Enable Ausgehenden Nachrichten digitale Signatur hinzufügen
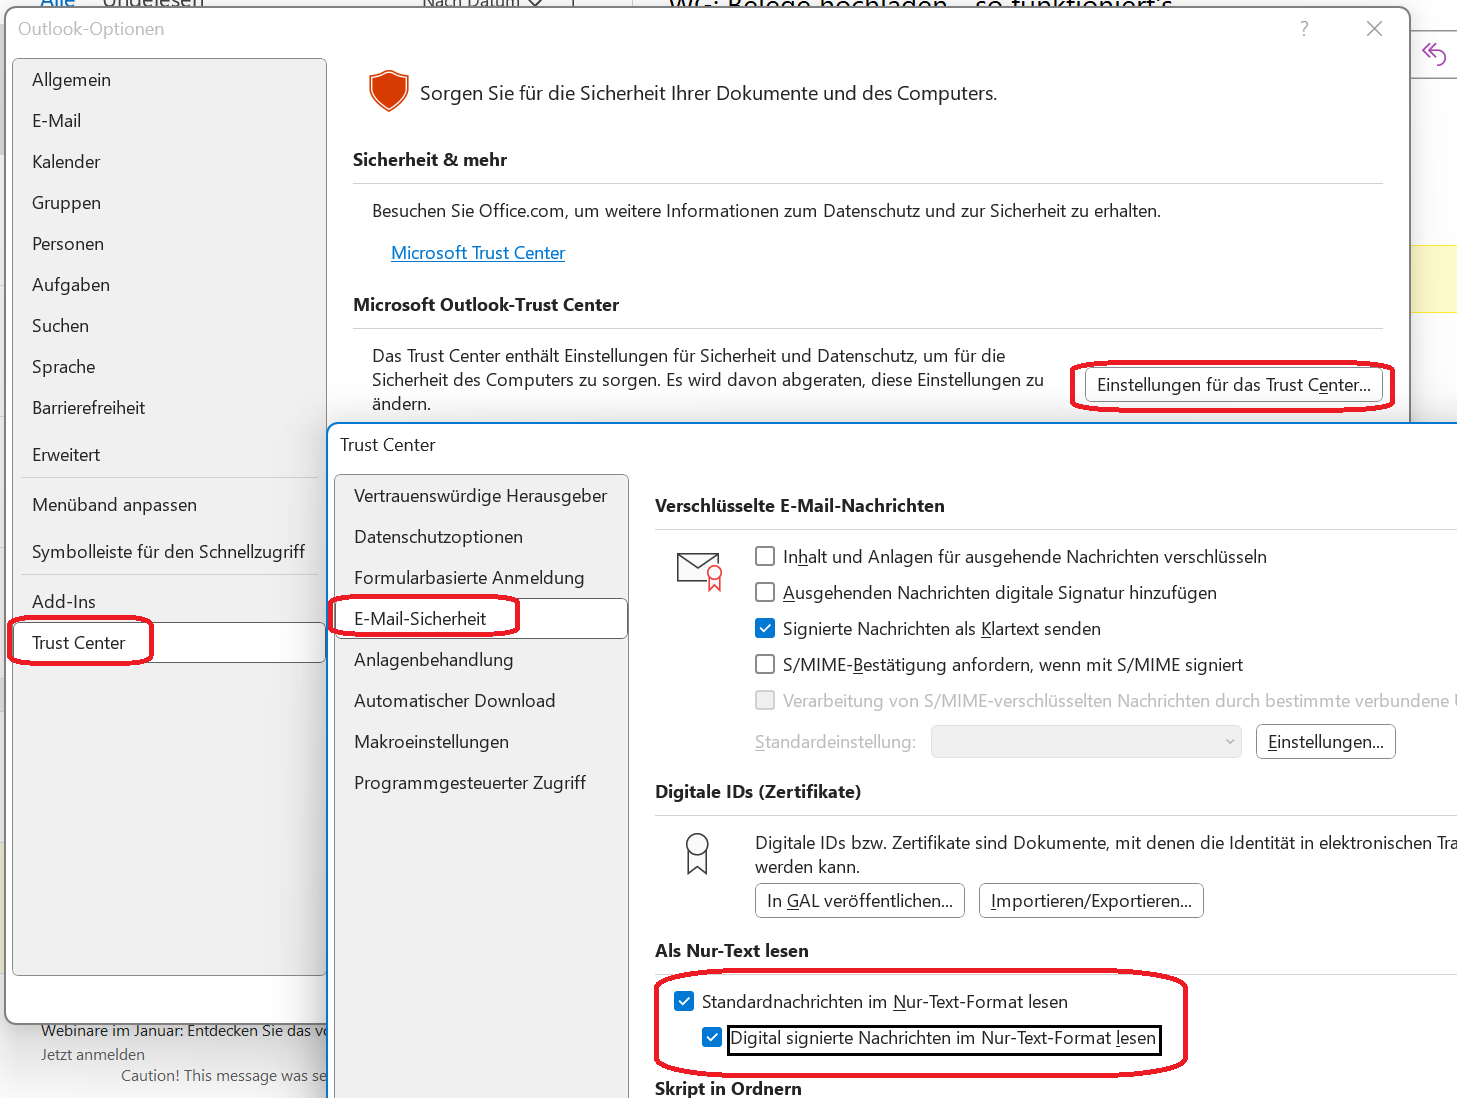This screenshot has height=1098, width=1457. 765,592
